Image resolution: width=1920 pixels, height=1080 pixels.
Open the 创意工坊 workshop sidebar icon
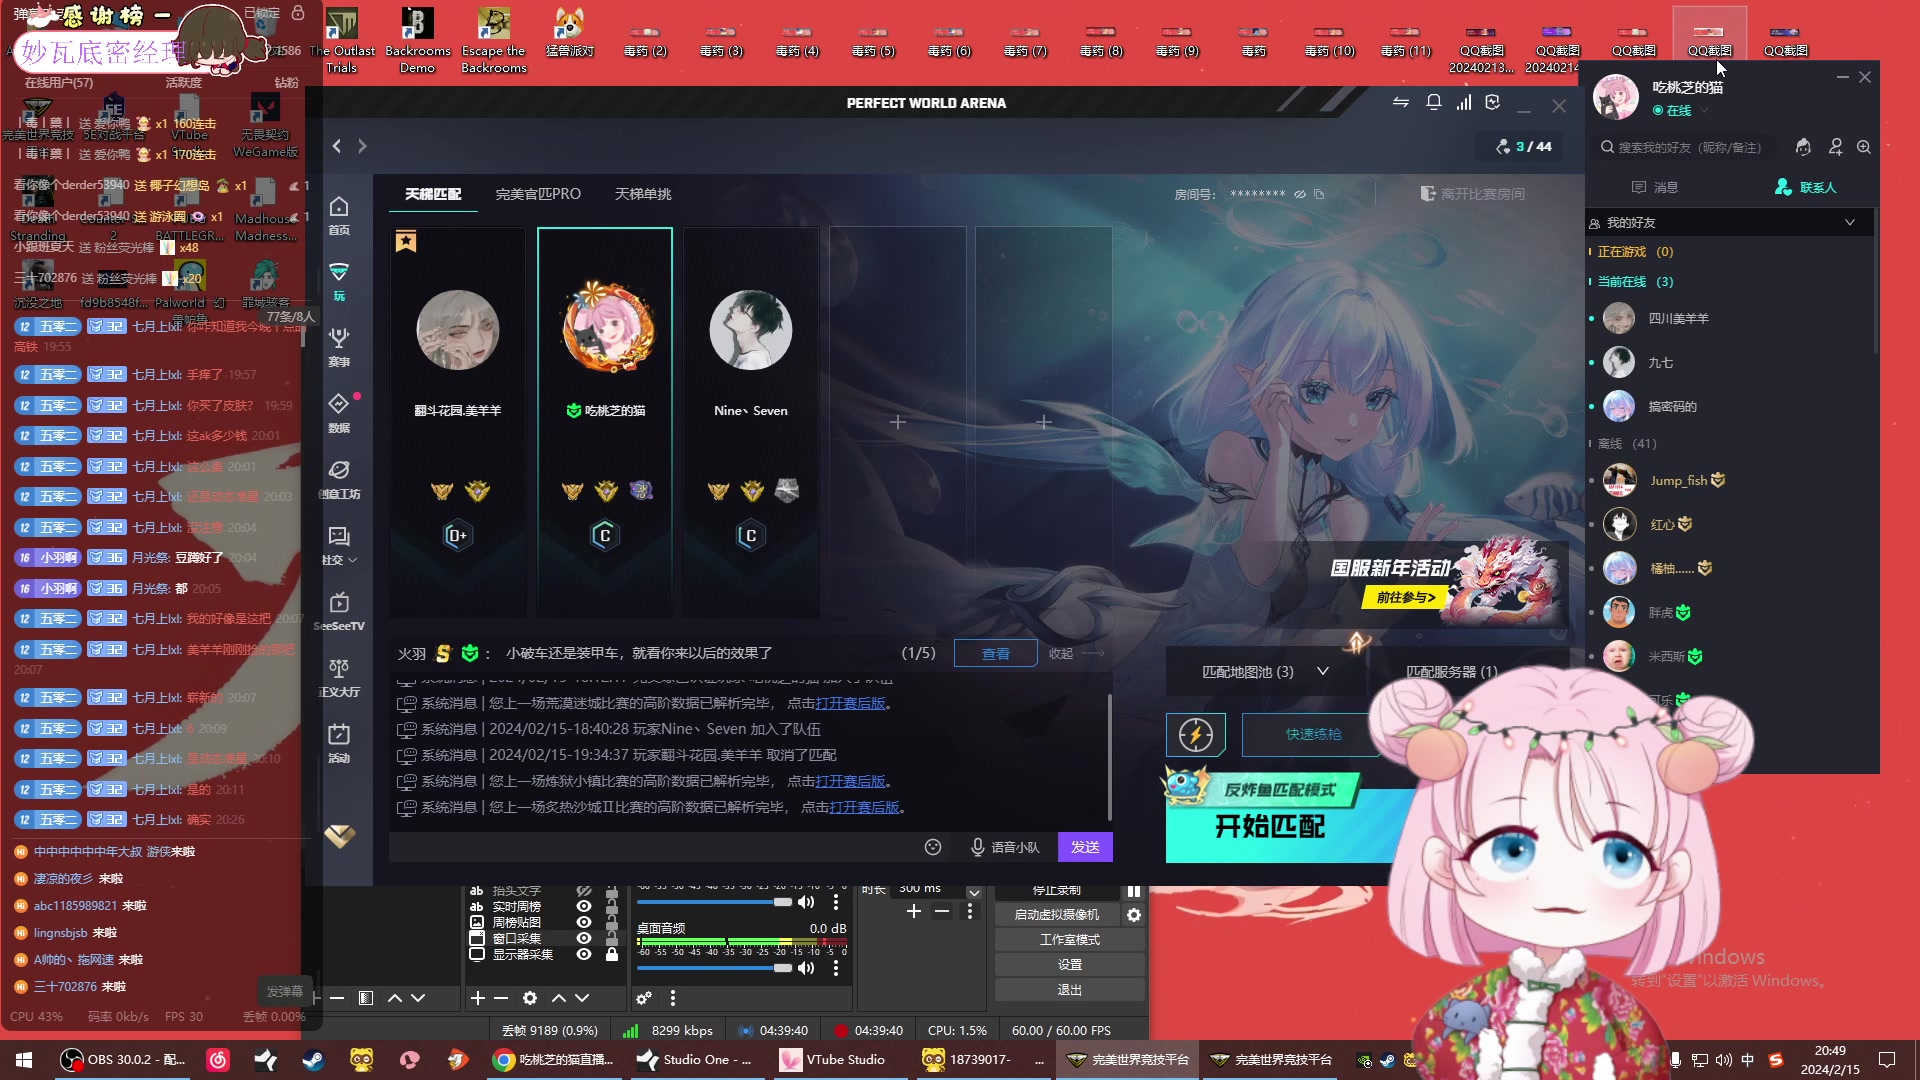pos(339,478)
